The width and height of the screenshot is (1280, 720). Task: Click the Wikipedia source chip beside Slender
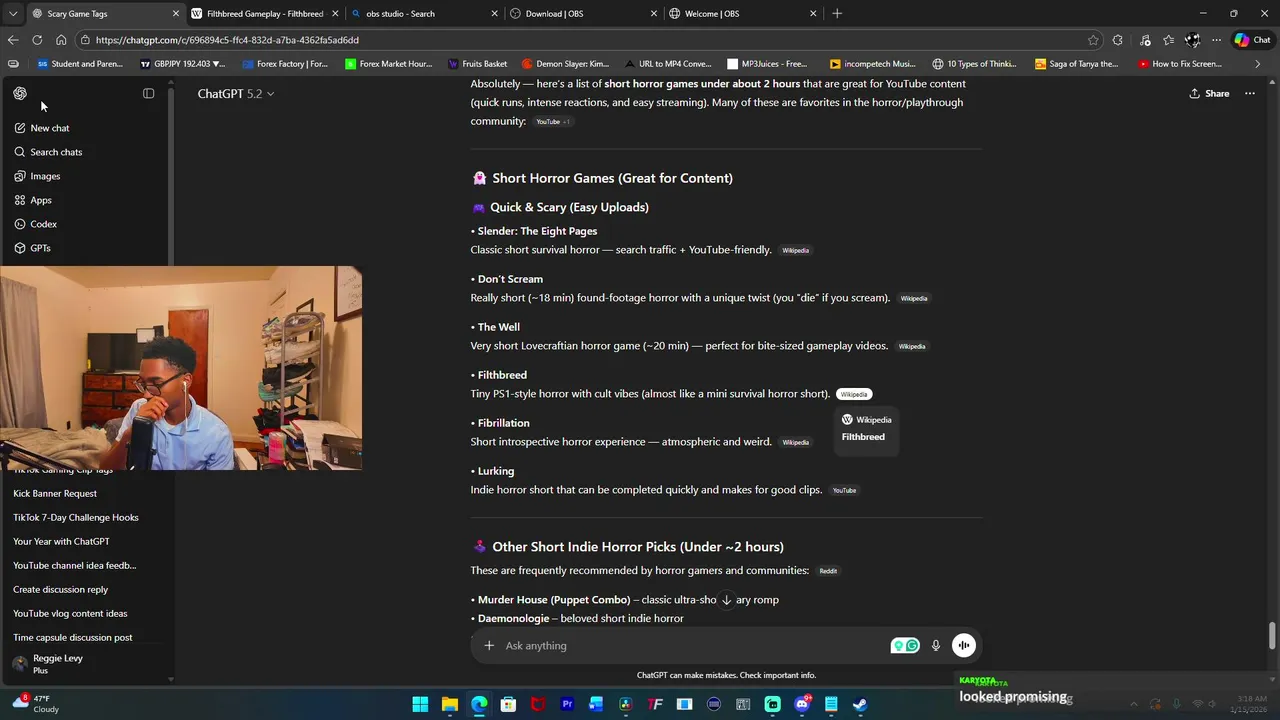795,250
